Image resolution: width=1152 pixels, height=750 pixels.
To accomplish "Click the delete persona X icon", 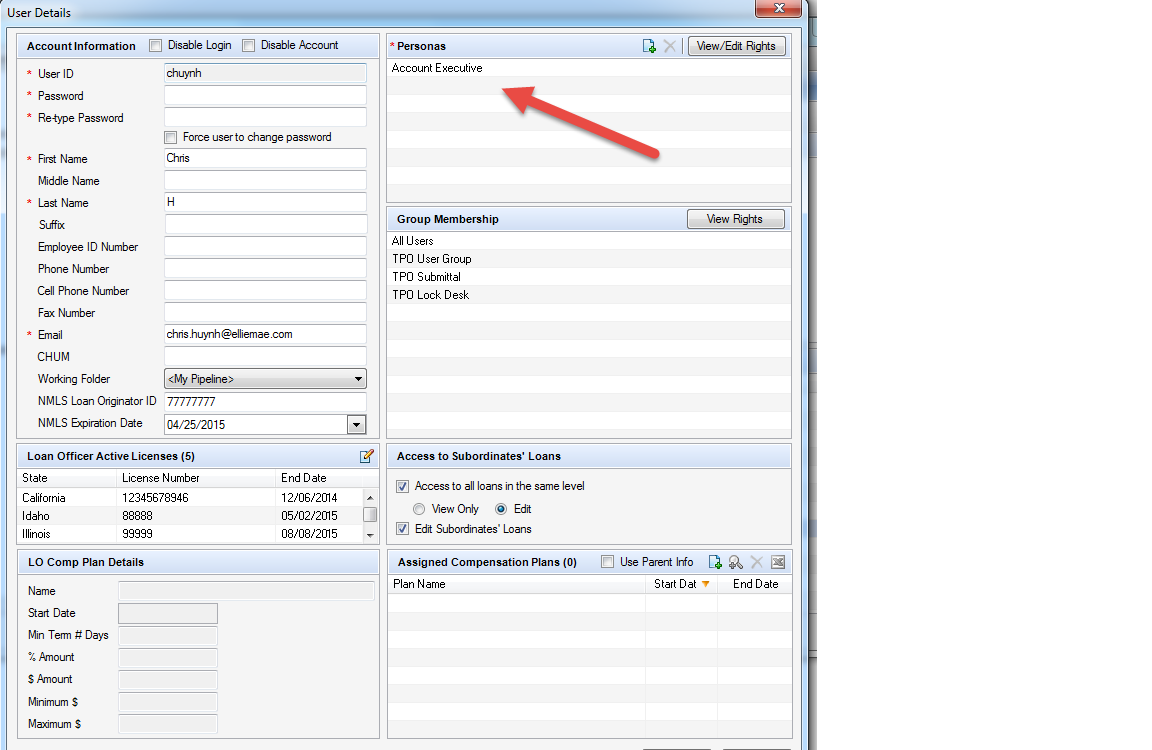I will click(670, 46).
